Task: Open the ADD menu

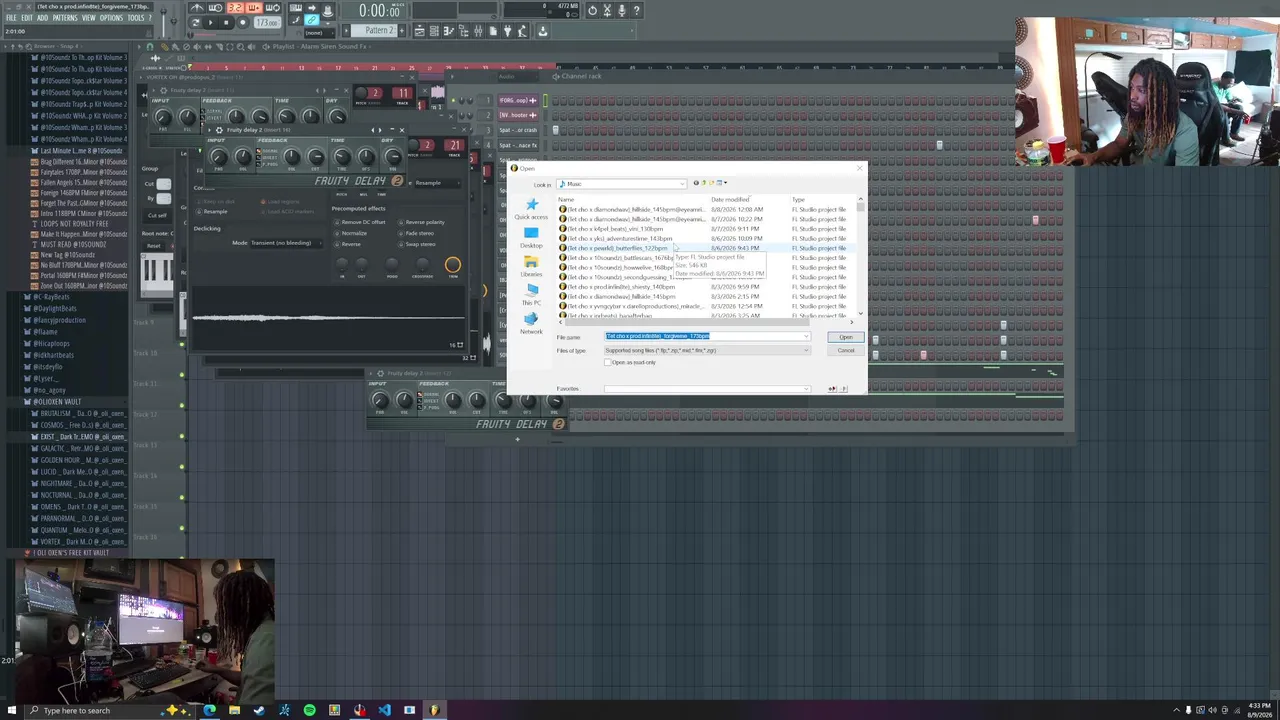Action: [x=42, y=18]
